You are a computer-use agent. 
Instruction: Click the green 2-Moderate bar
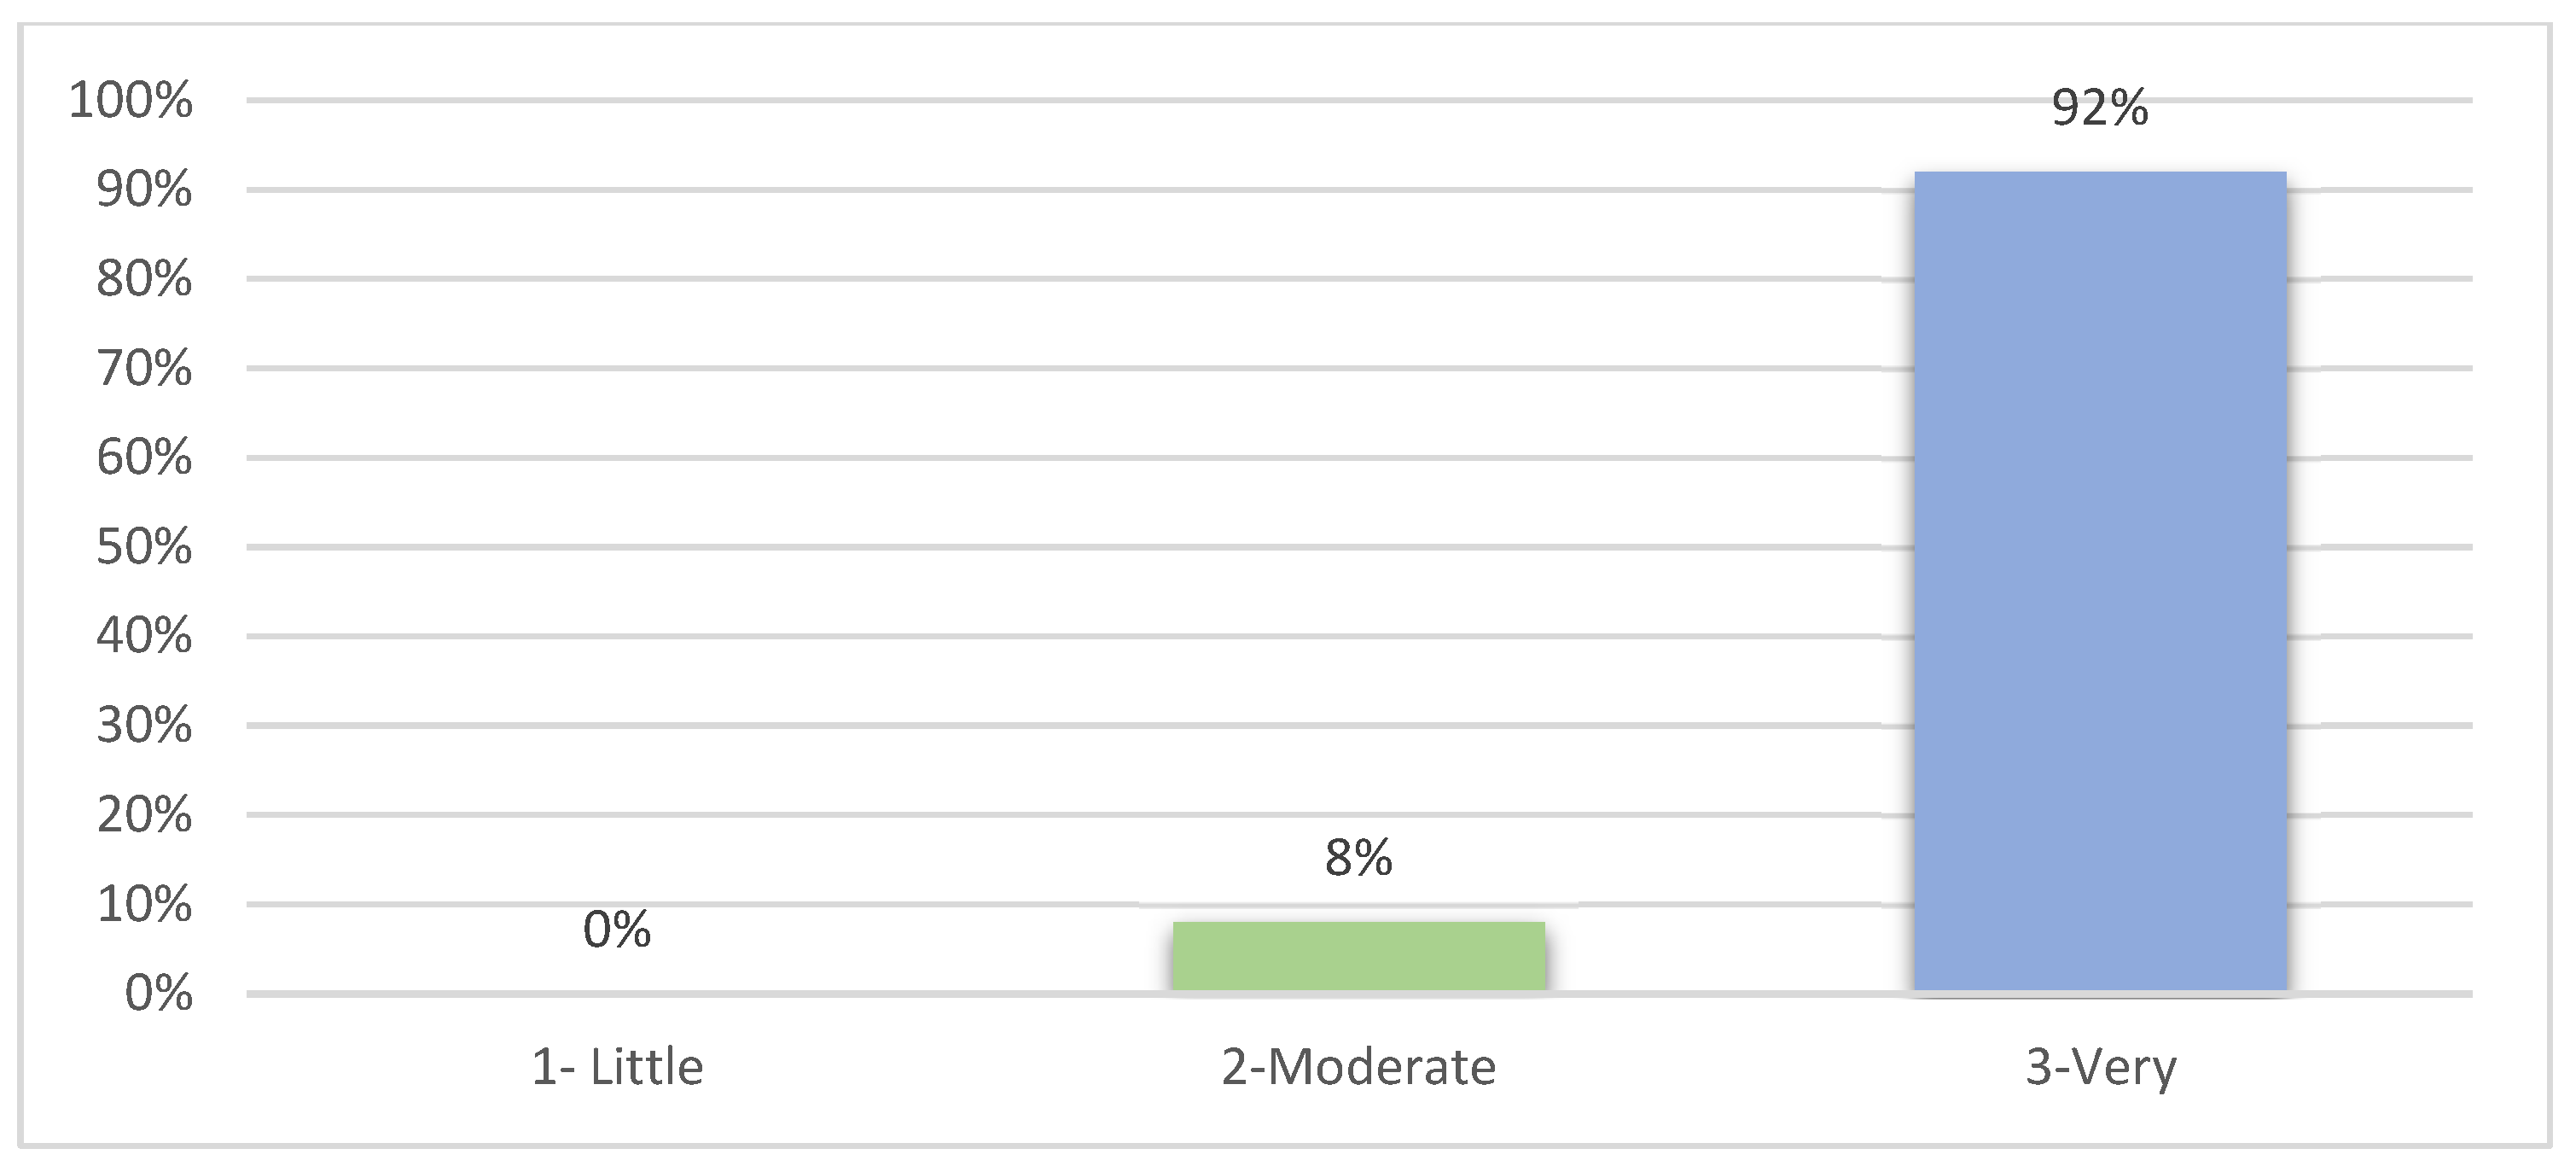click(1359, 957)
